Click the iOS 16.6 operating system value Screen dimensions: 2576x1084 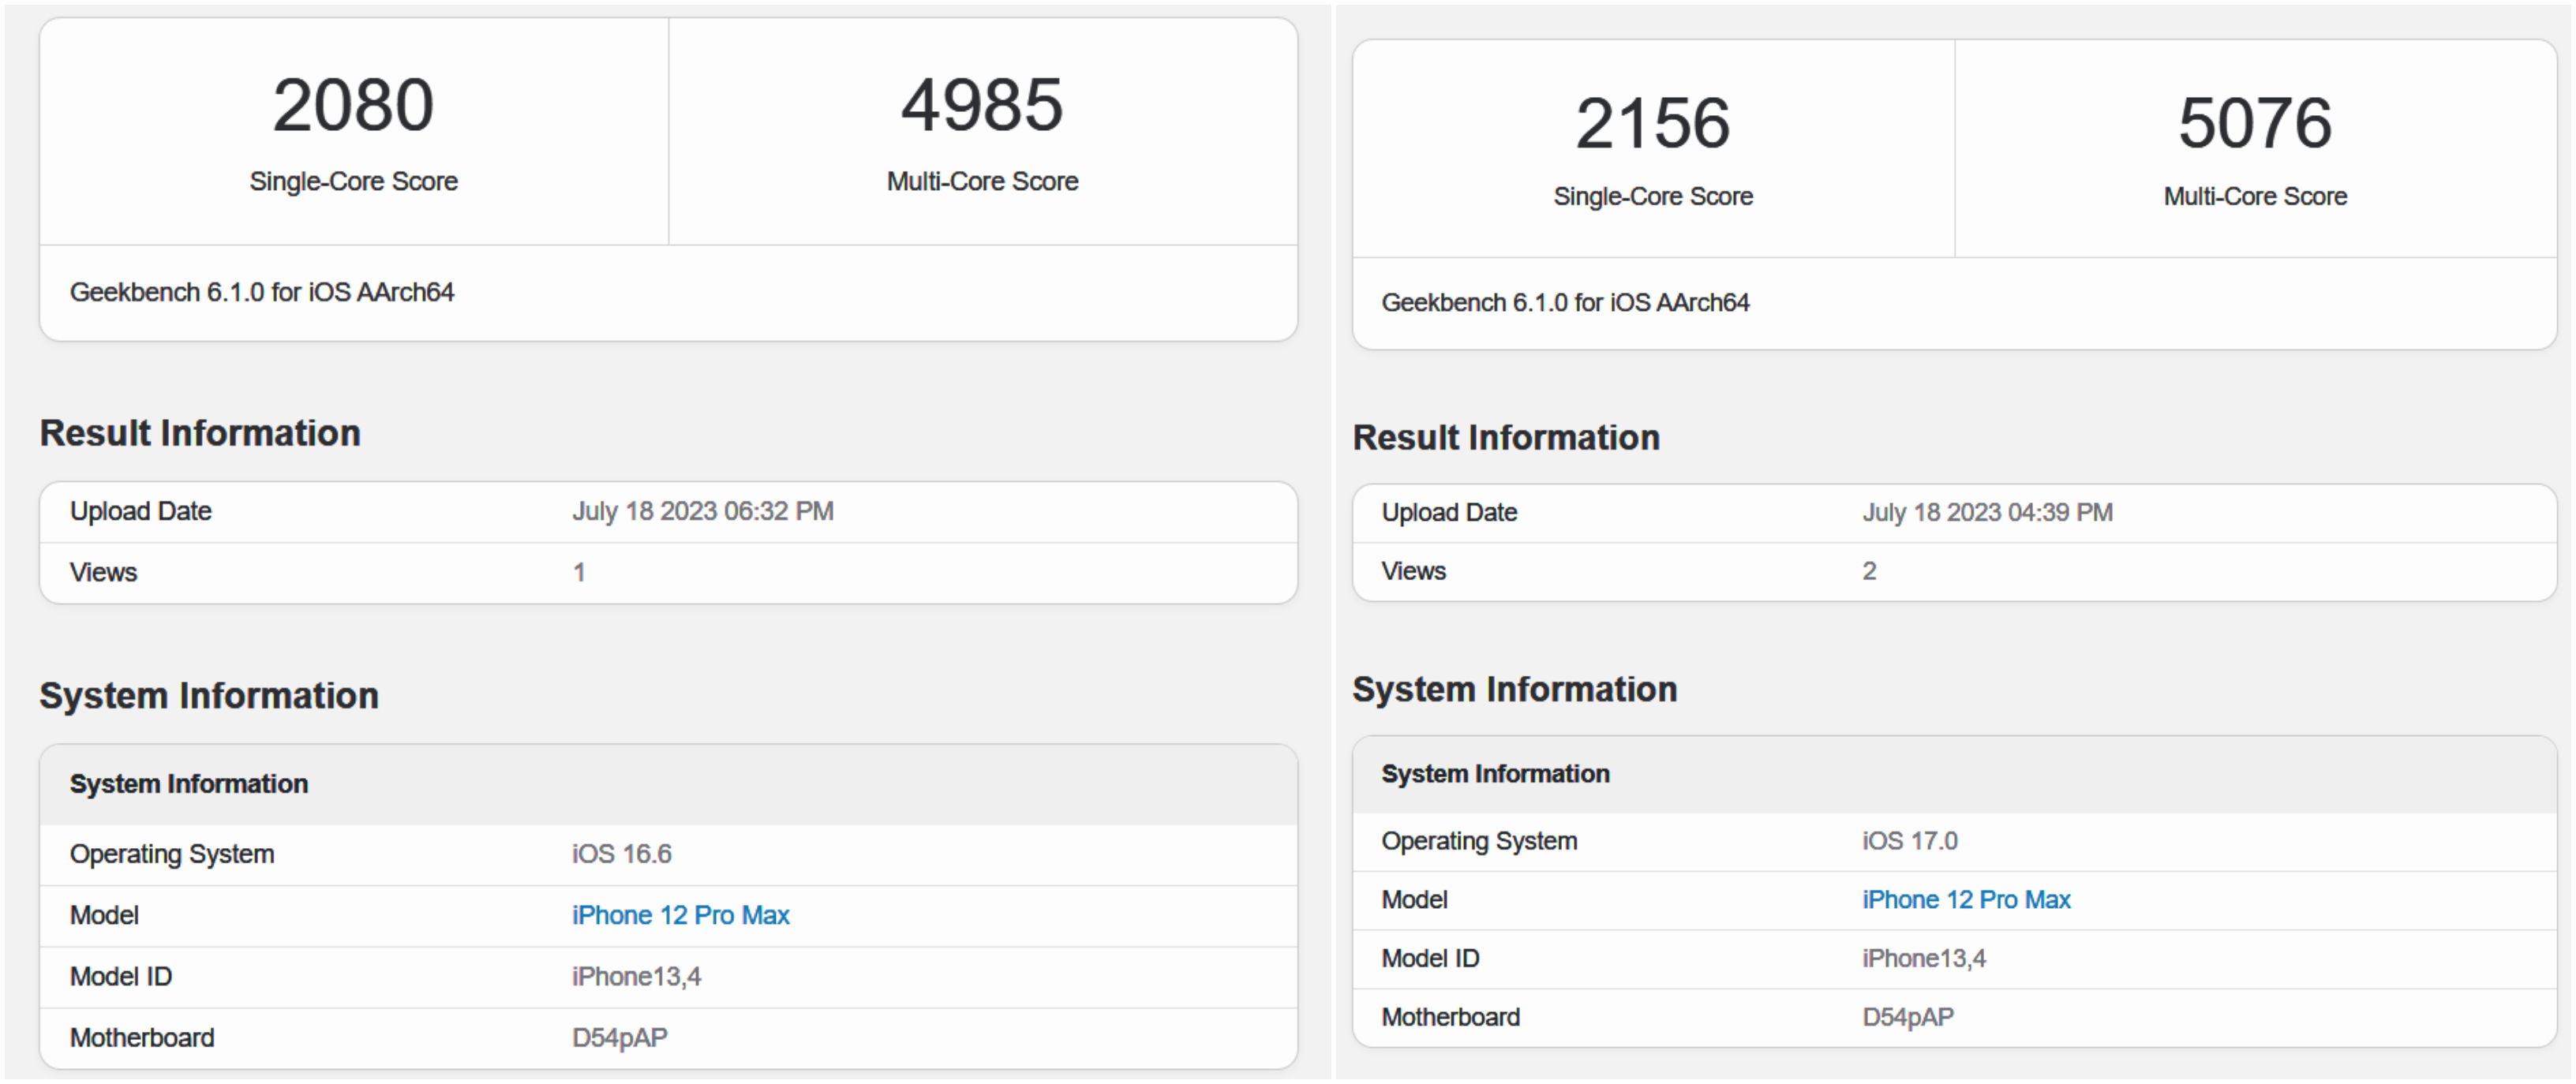coord(621,854)
